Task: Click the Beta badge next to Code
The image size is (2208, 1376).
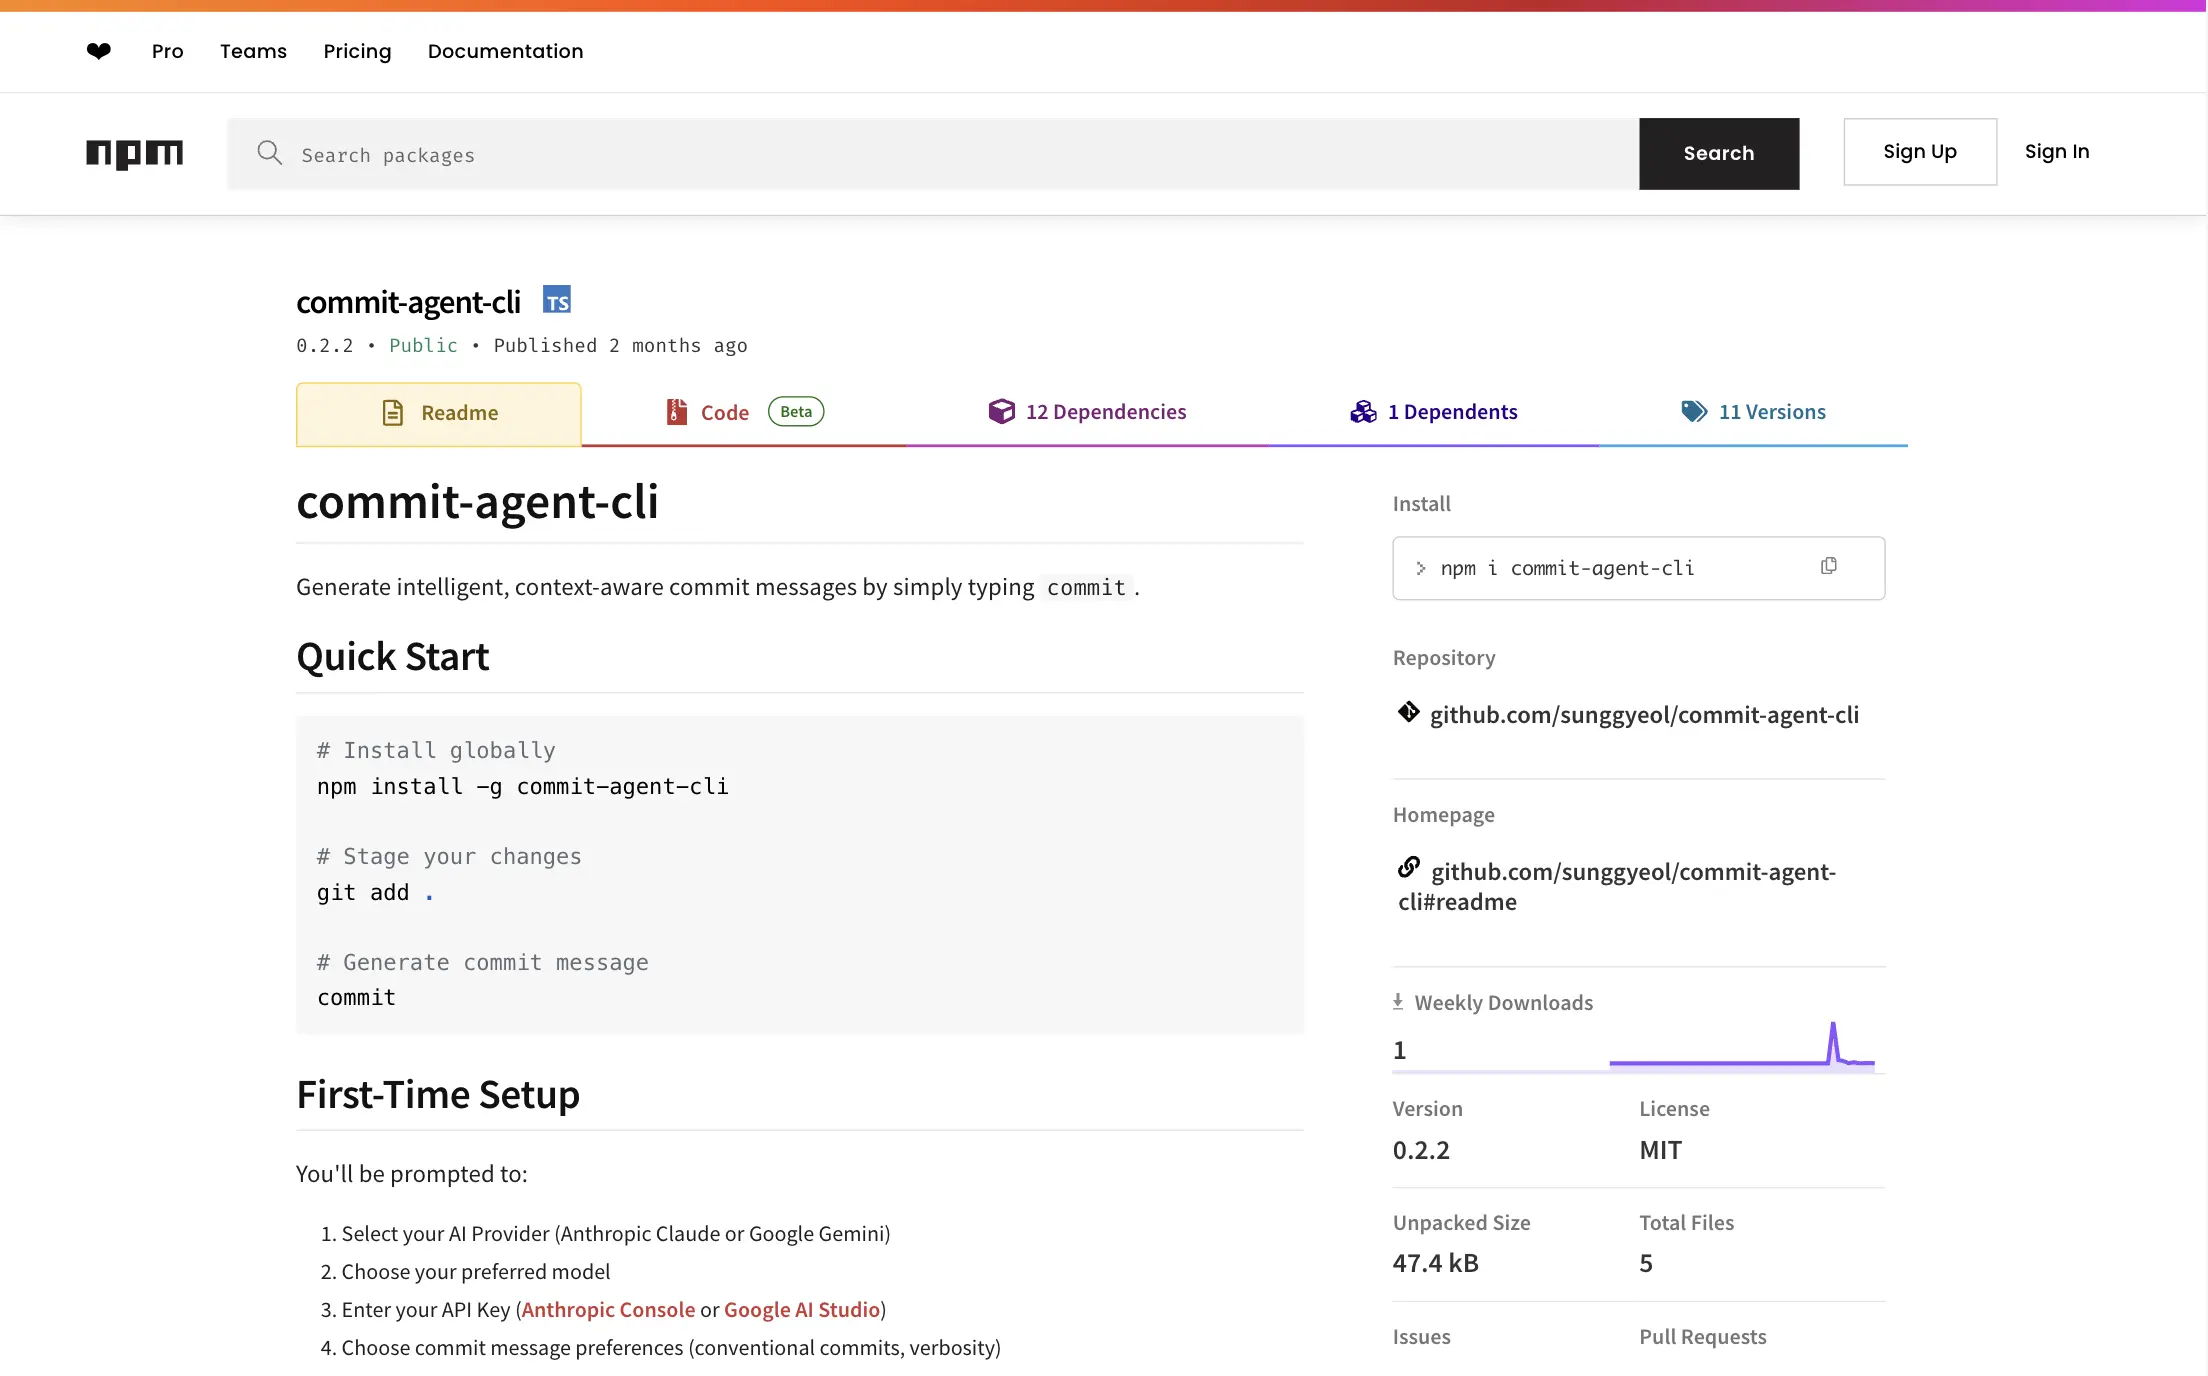Action: click(795, 411)
